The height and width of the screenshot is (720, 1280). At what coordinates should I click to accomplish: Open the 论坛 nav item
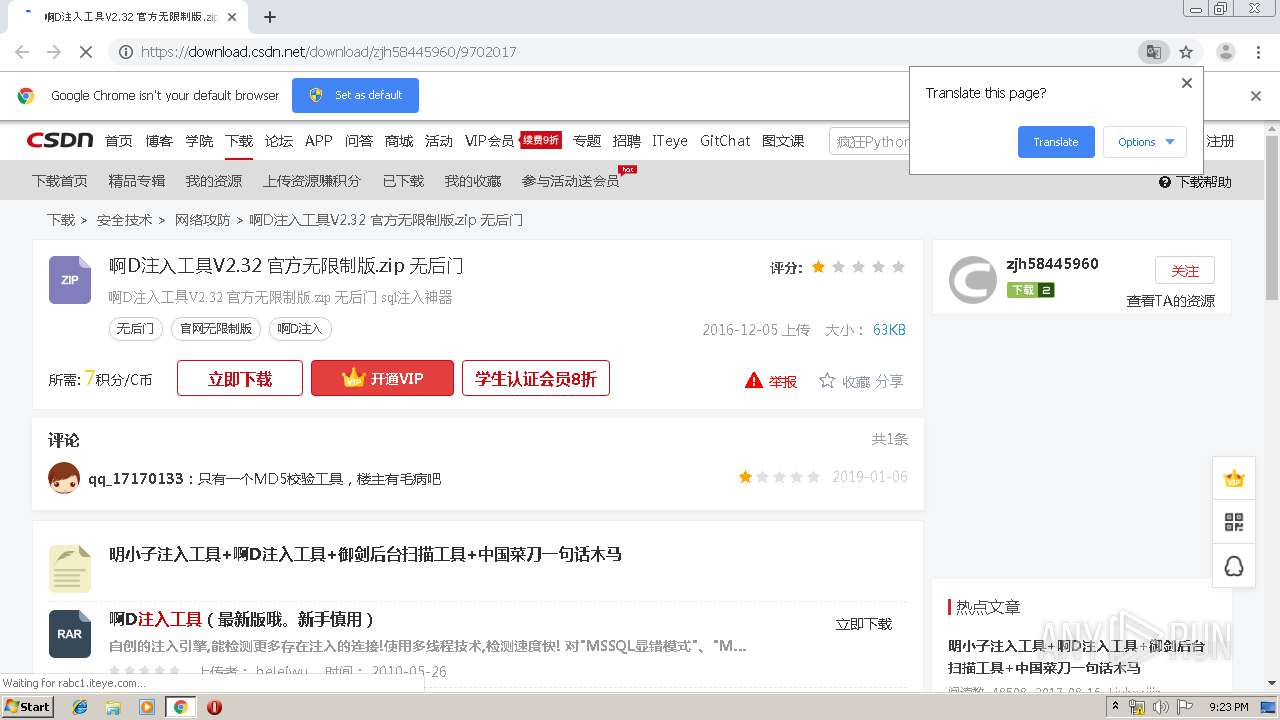click(x=279, y=141)
